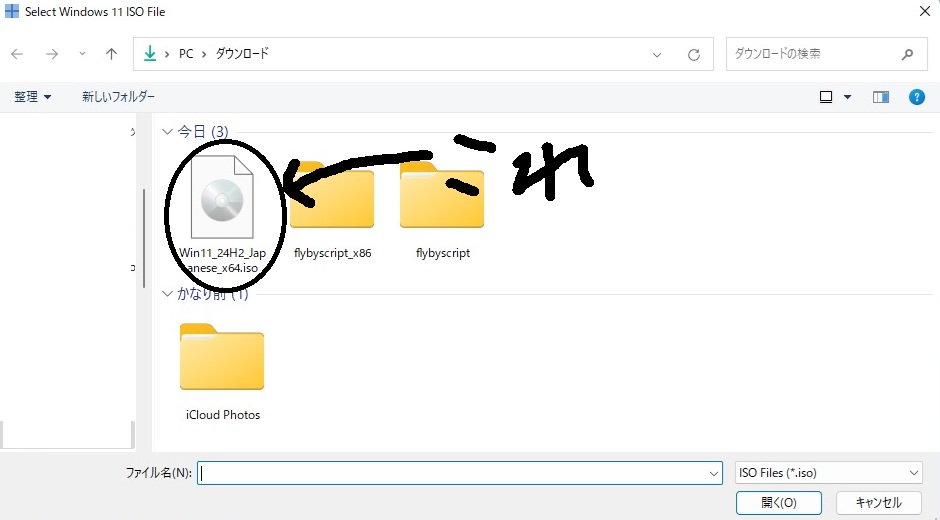Go up one folder level
This screenshot has width=940, height=520.
tap(111, 54)
